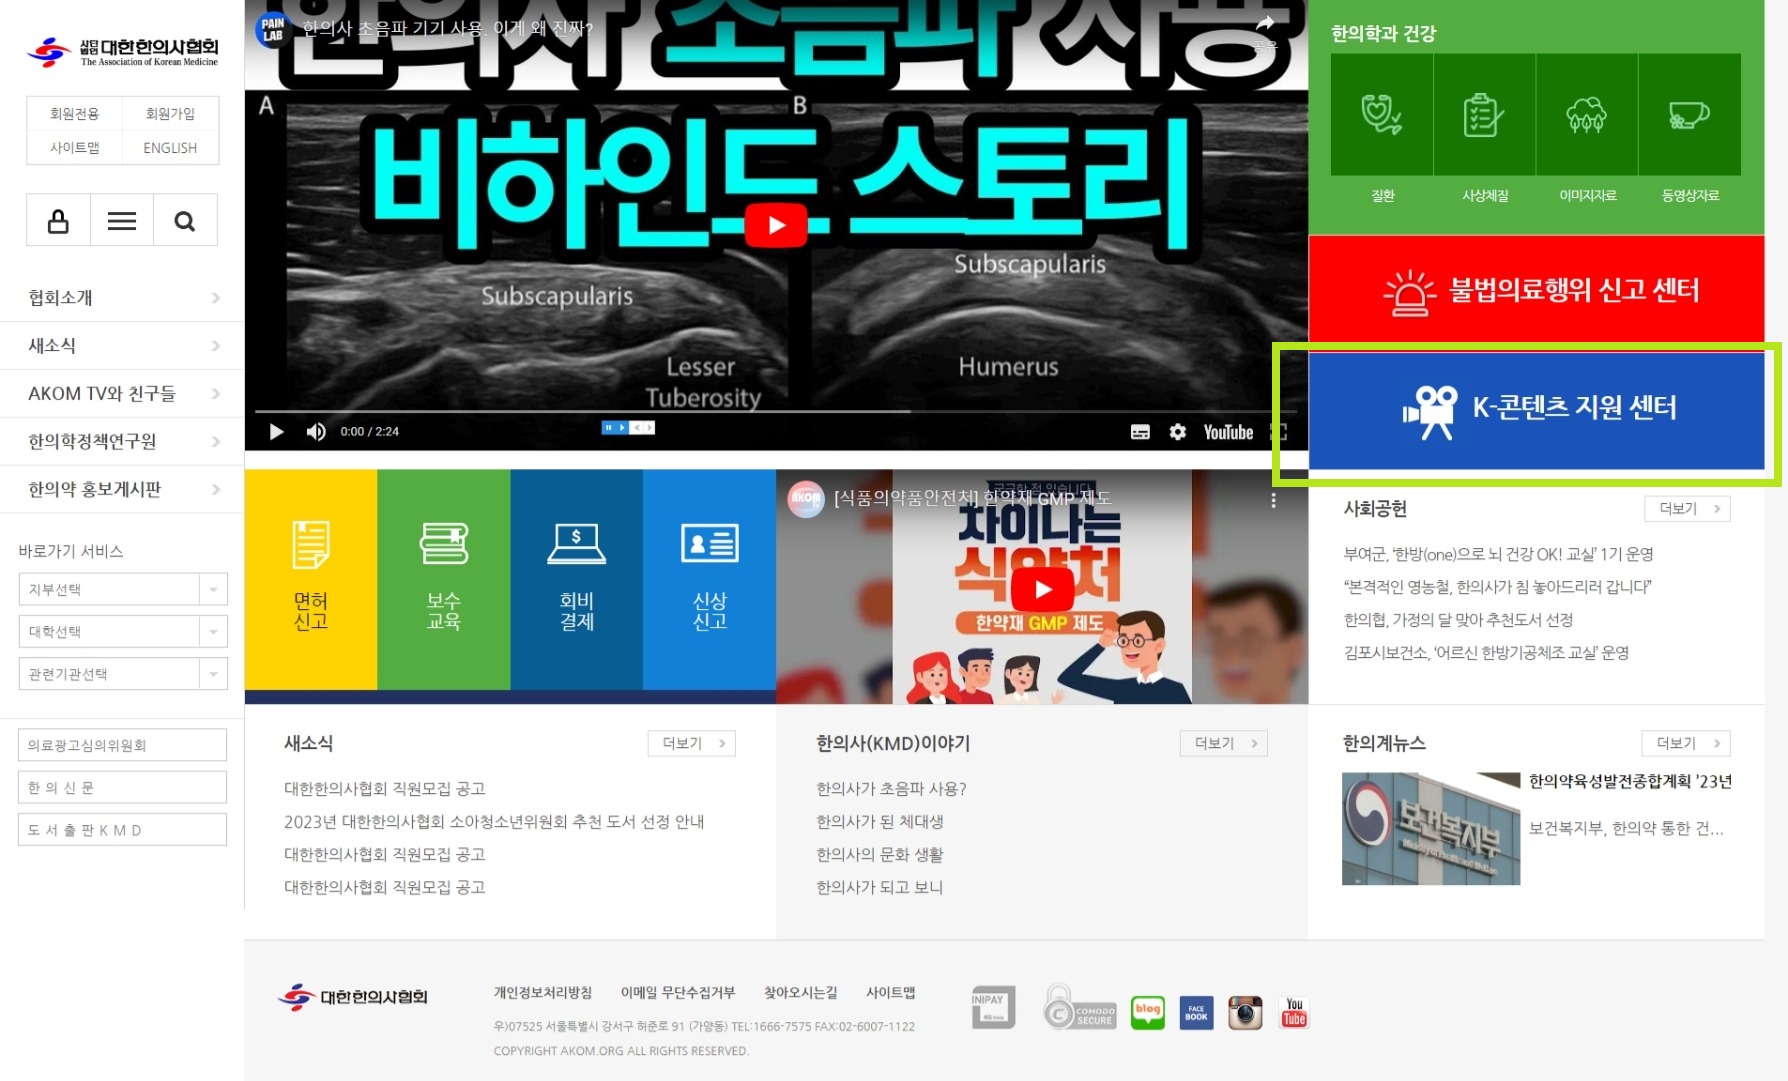1788x1081 pixels.
Task: Click the 불법의료행위 신고 센터 banner
Action: click(x=1536, y=290)
